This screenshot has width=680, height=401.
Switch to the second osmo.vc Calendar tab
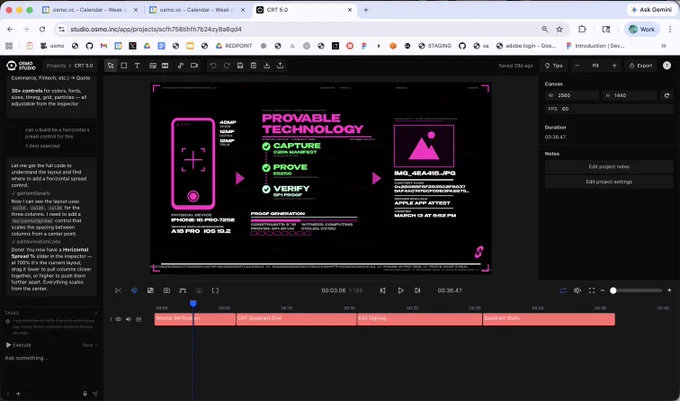tap(197, 10)
